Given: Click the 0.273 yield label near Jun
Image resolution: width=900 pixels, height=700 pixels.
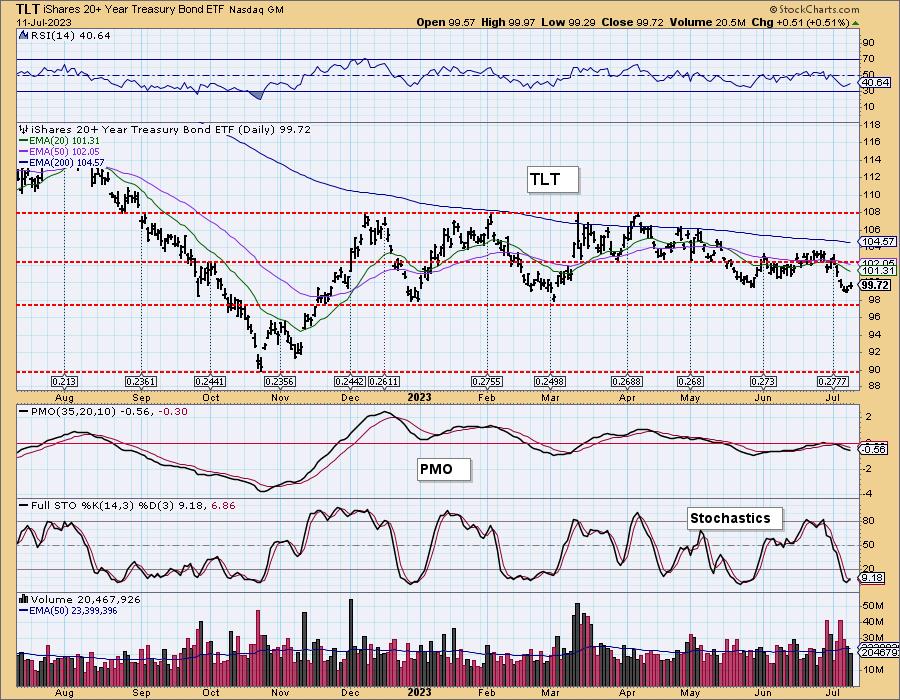Looking at the screenshot, I should (x=763, y=382).
